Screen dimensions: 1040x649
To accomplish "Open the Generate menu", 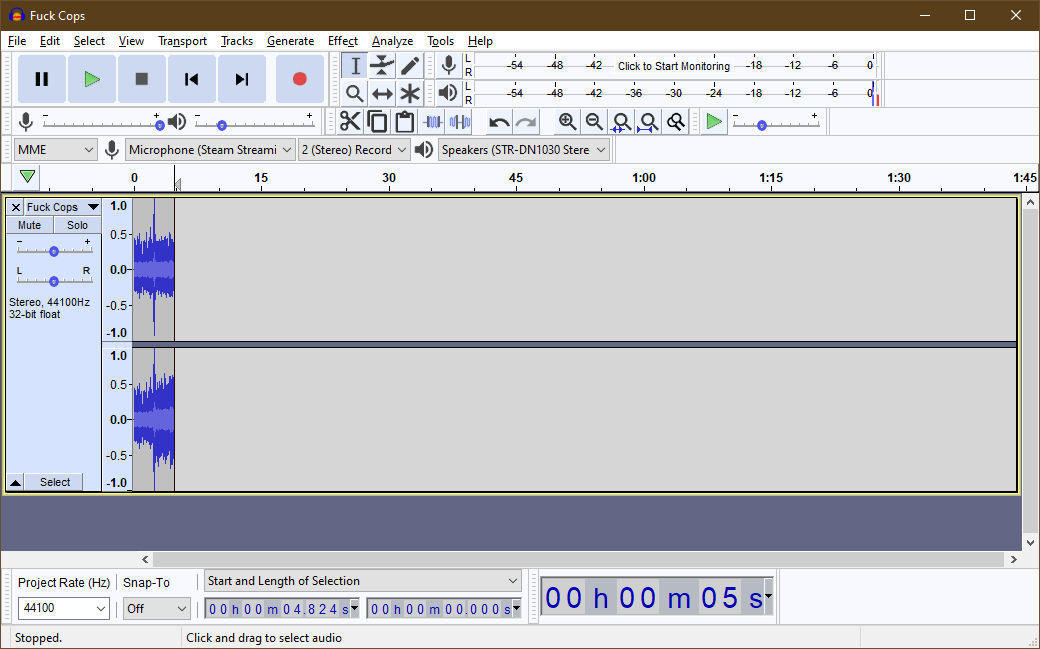I will (290, 41).
